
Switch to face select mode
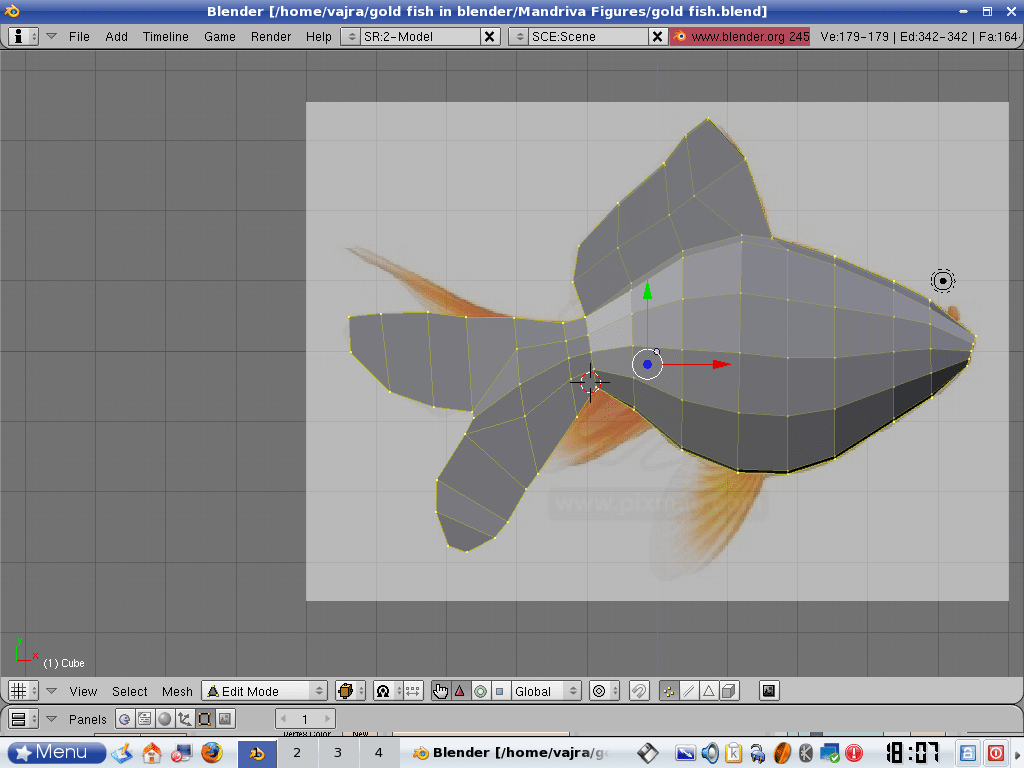click(x=708, y=691)
